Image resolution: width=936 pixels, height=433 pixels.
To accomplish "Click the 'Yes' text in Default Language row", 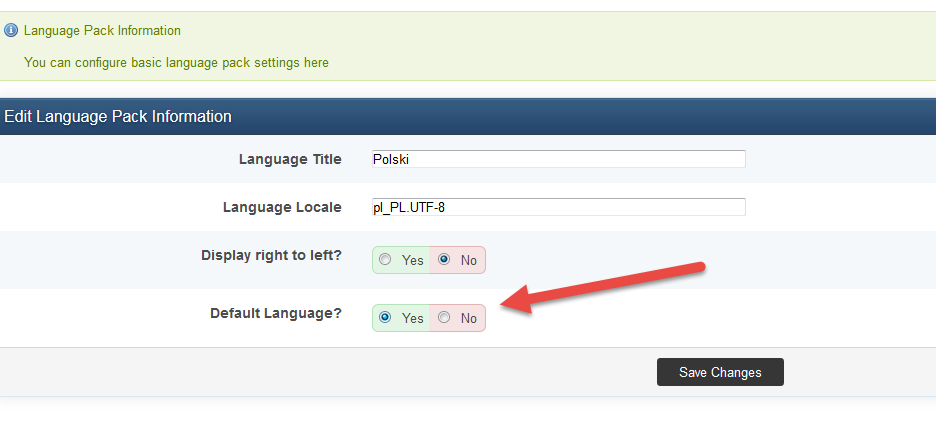I will (x=413, y=318).
